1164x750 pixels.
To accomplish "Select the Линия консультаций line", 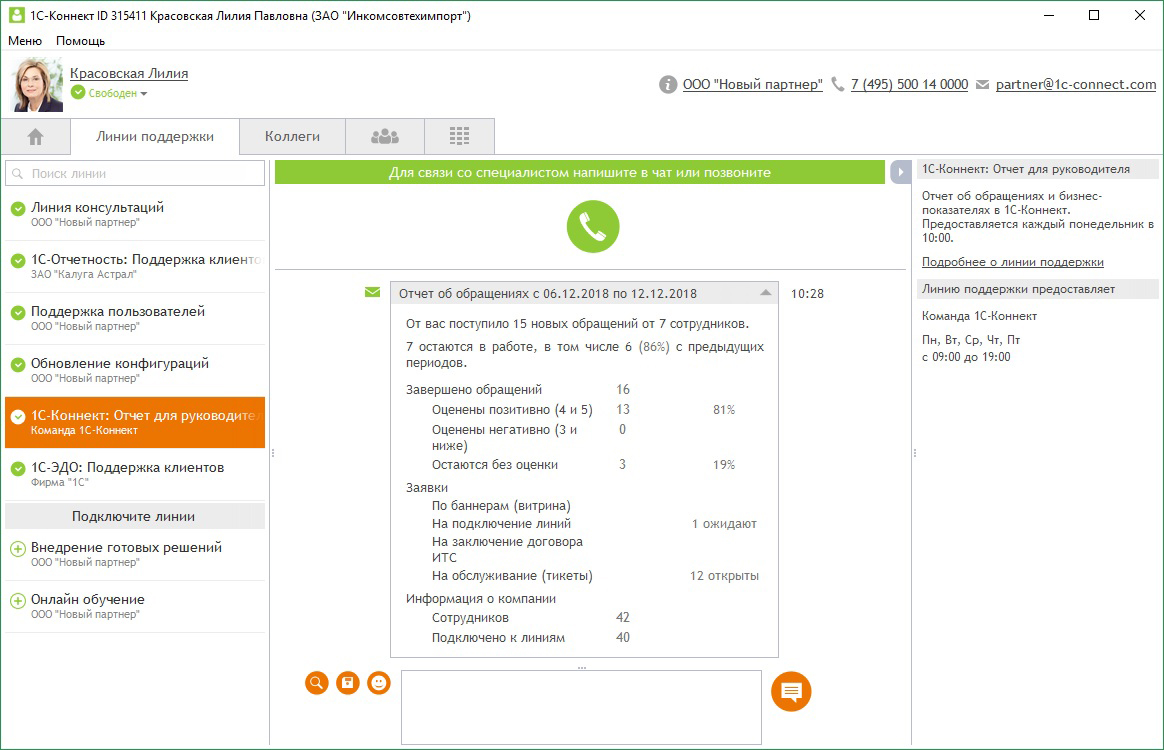I will [134, 215].
